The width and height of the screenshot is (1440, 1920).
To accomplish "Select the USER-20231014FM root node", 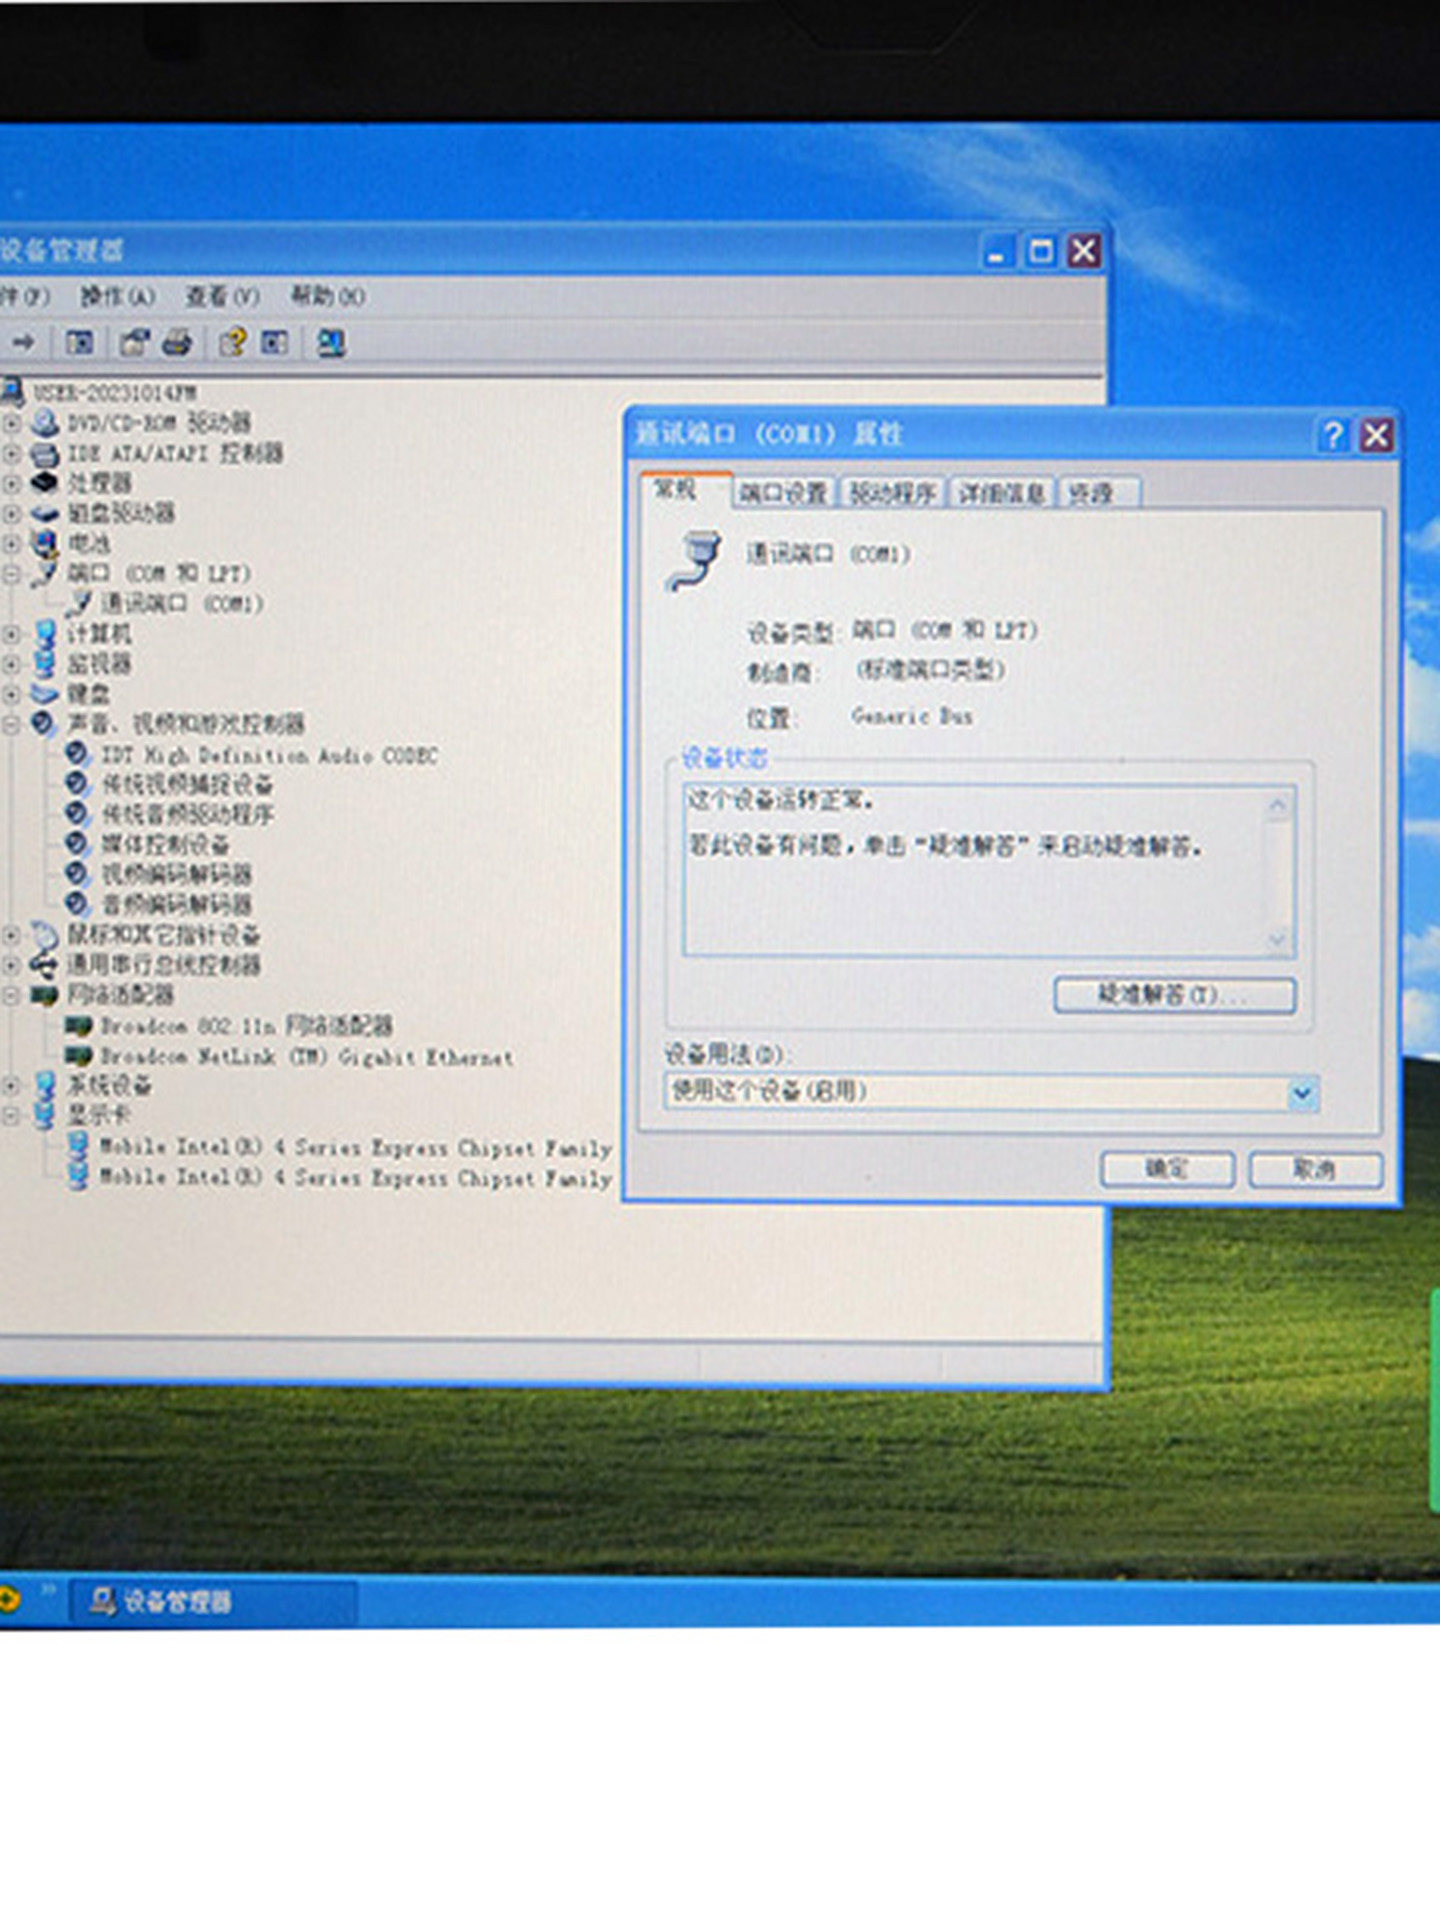I will pos(115,392).
